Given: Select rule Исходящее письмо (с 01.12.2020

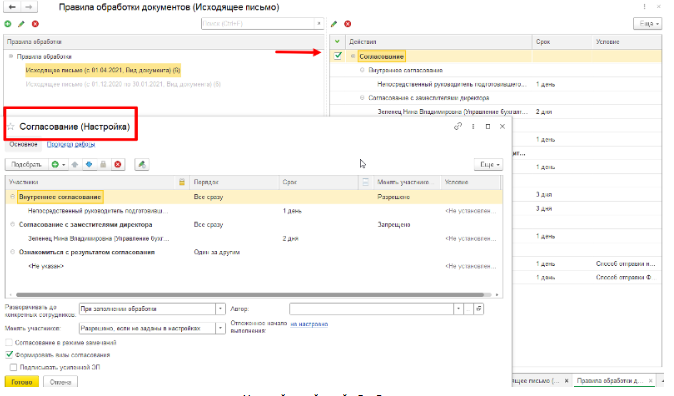Looking at the screenshot, I should [x=123, y=84].
